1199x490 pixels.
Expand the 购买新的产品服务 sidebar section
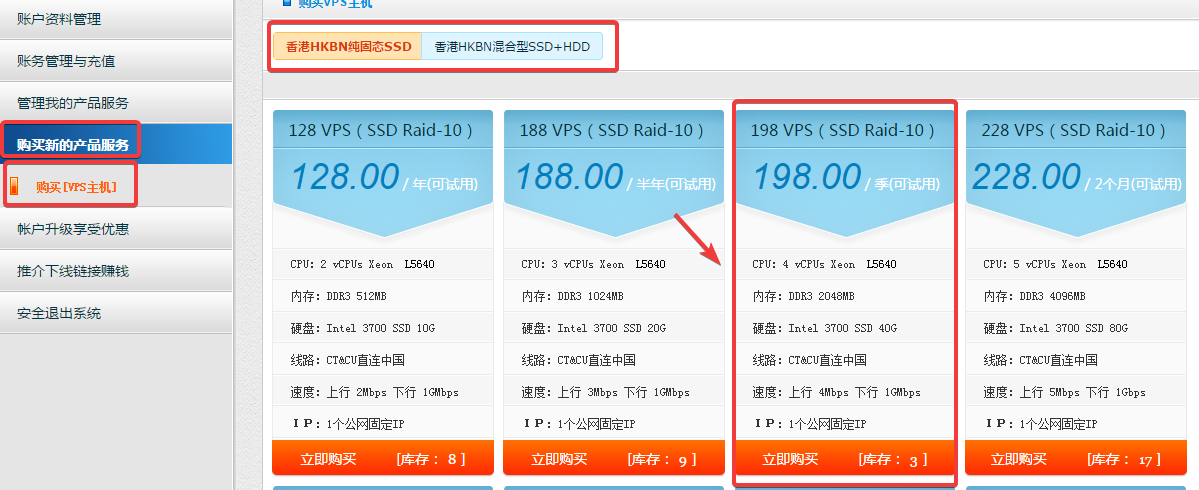(73, 145)
